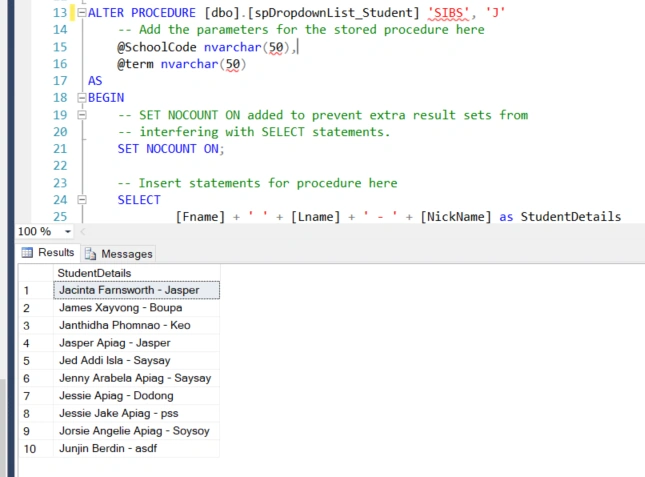Select the Jessie Jake Apiag - pss cell
The width and height of the screenshot is (645, 477).
point(137,413)
